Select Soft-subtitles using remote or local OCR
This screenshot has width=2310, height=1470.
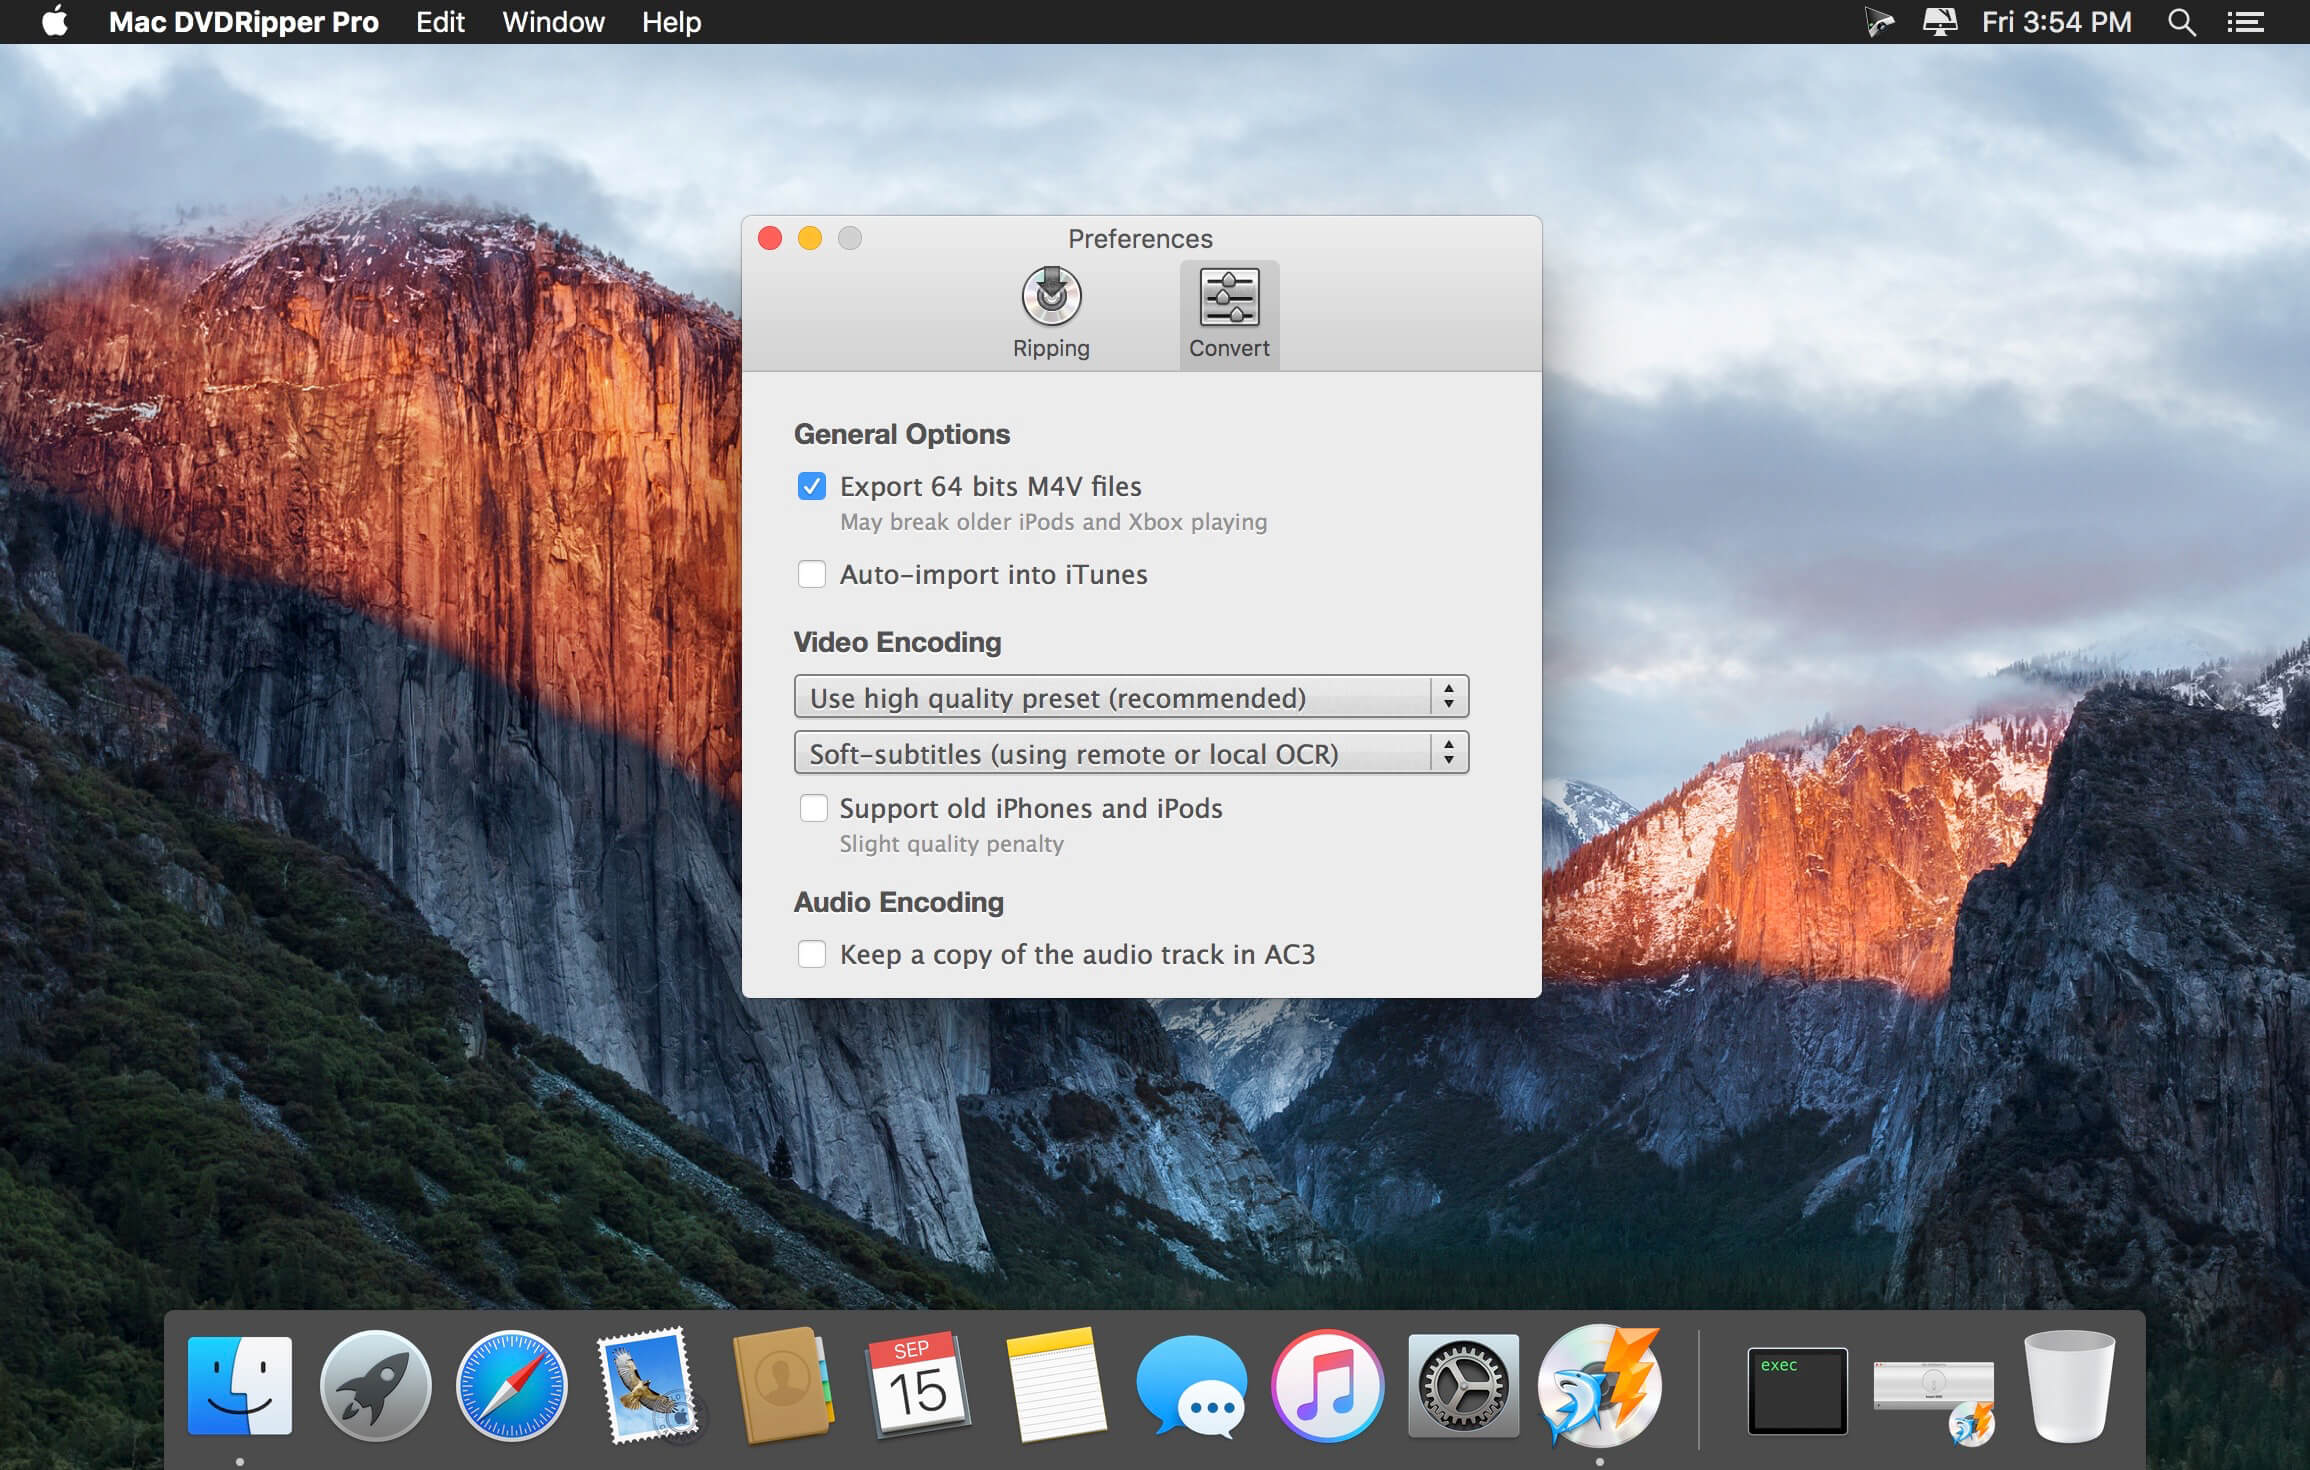1125,753
